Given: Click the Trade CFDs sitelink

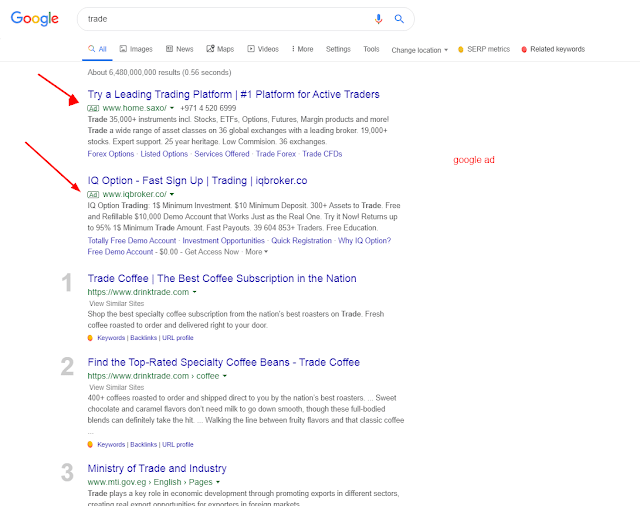Looking at the screenshot, I should (322, 154).
